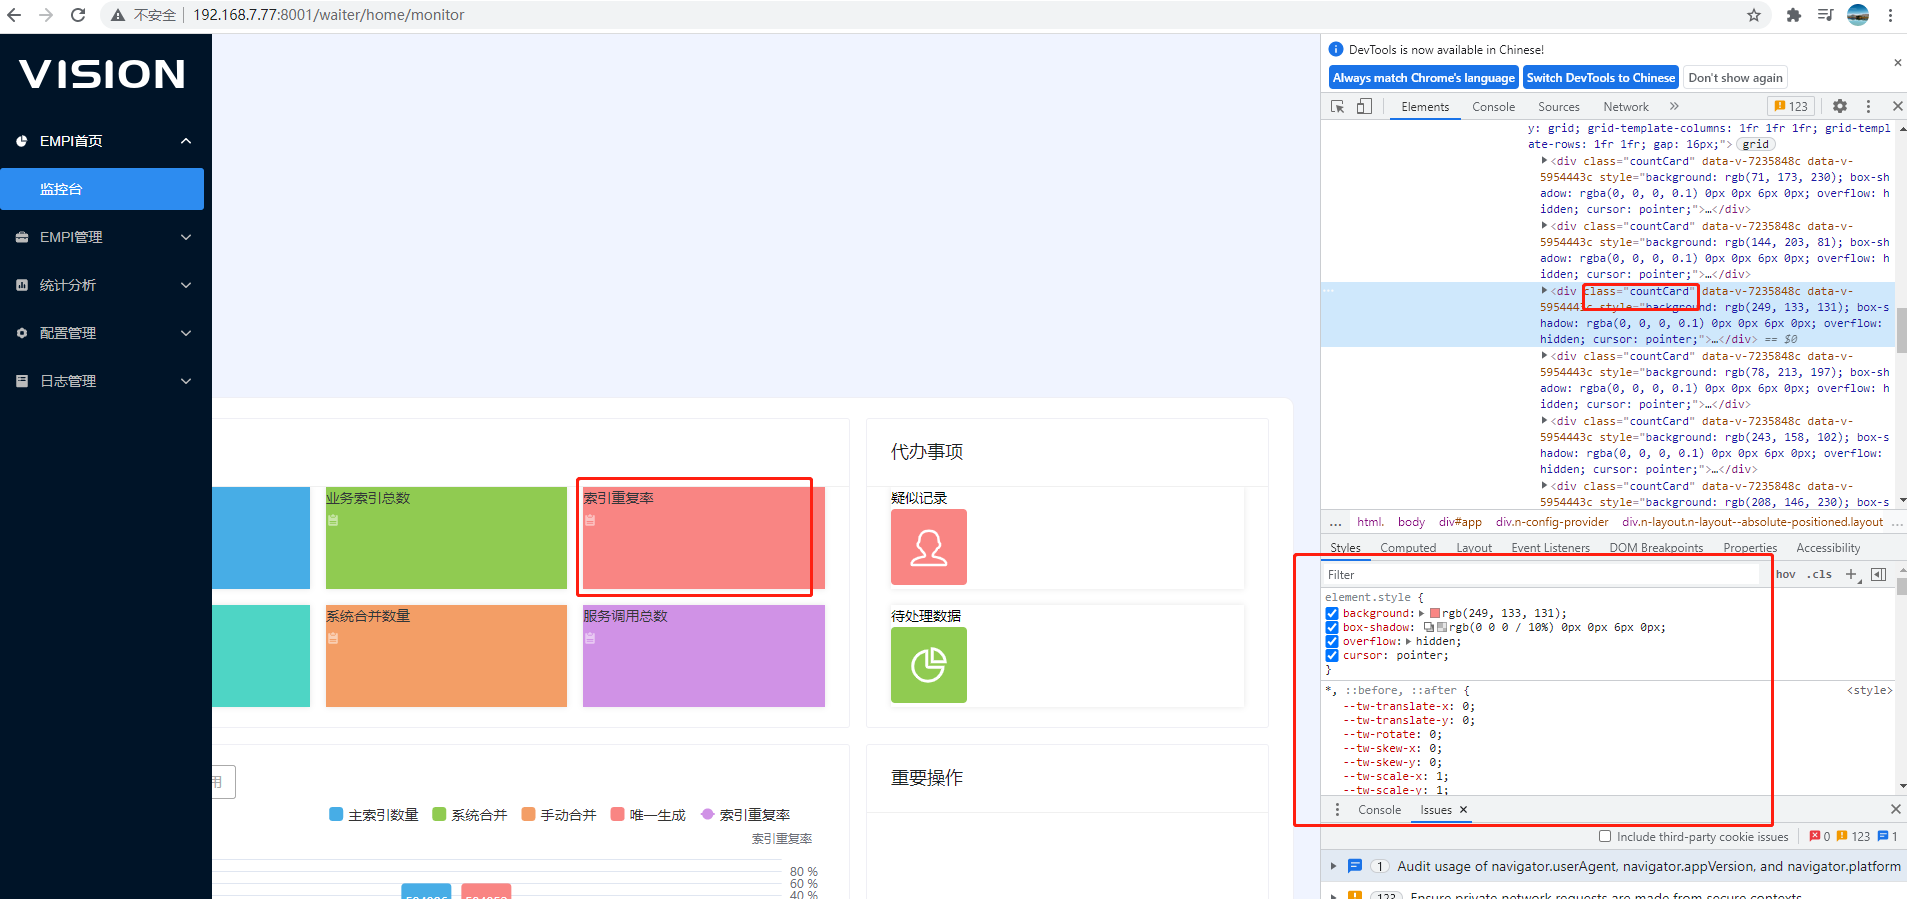Check Include third-party cookie issues

pyautogui.click(x=1605, y=837)
